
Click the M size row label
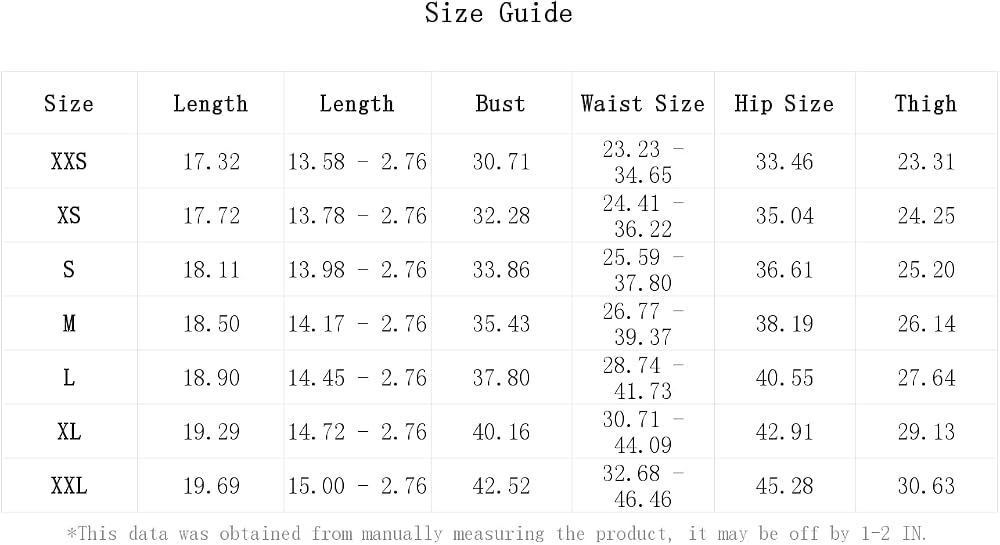69,324
